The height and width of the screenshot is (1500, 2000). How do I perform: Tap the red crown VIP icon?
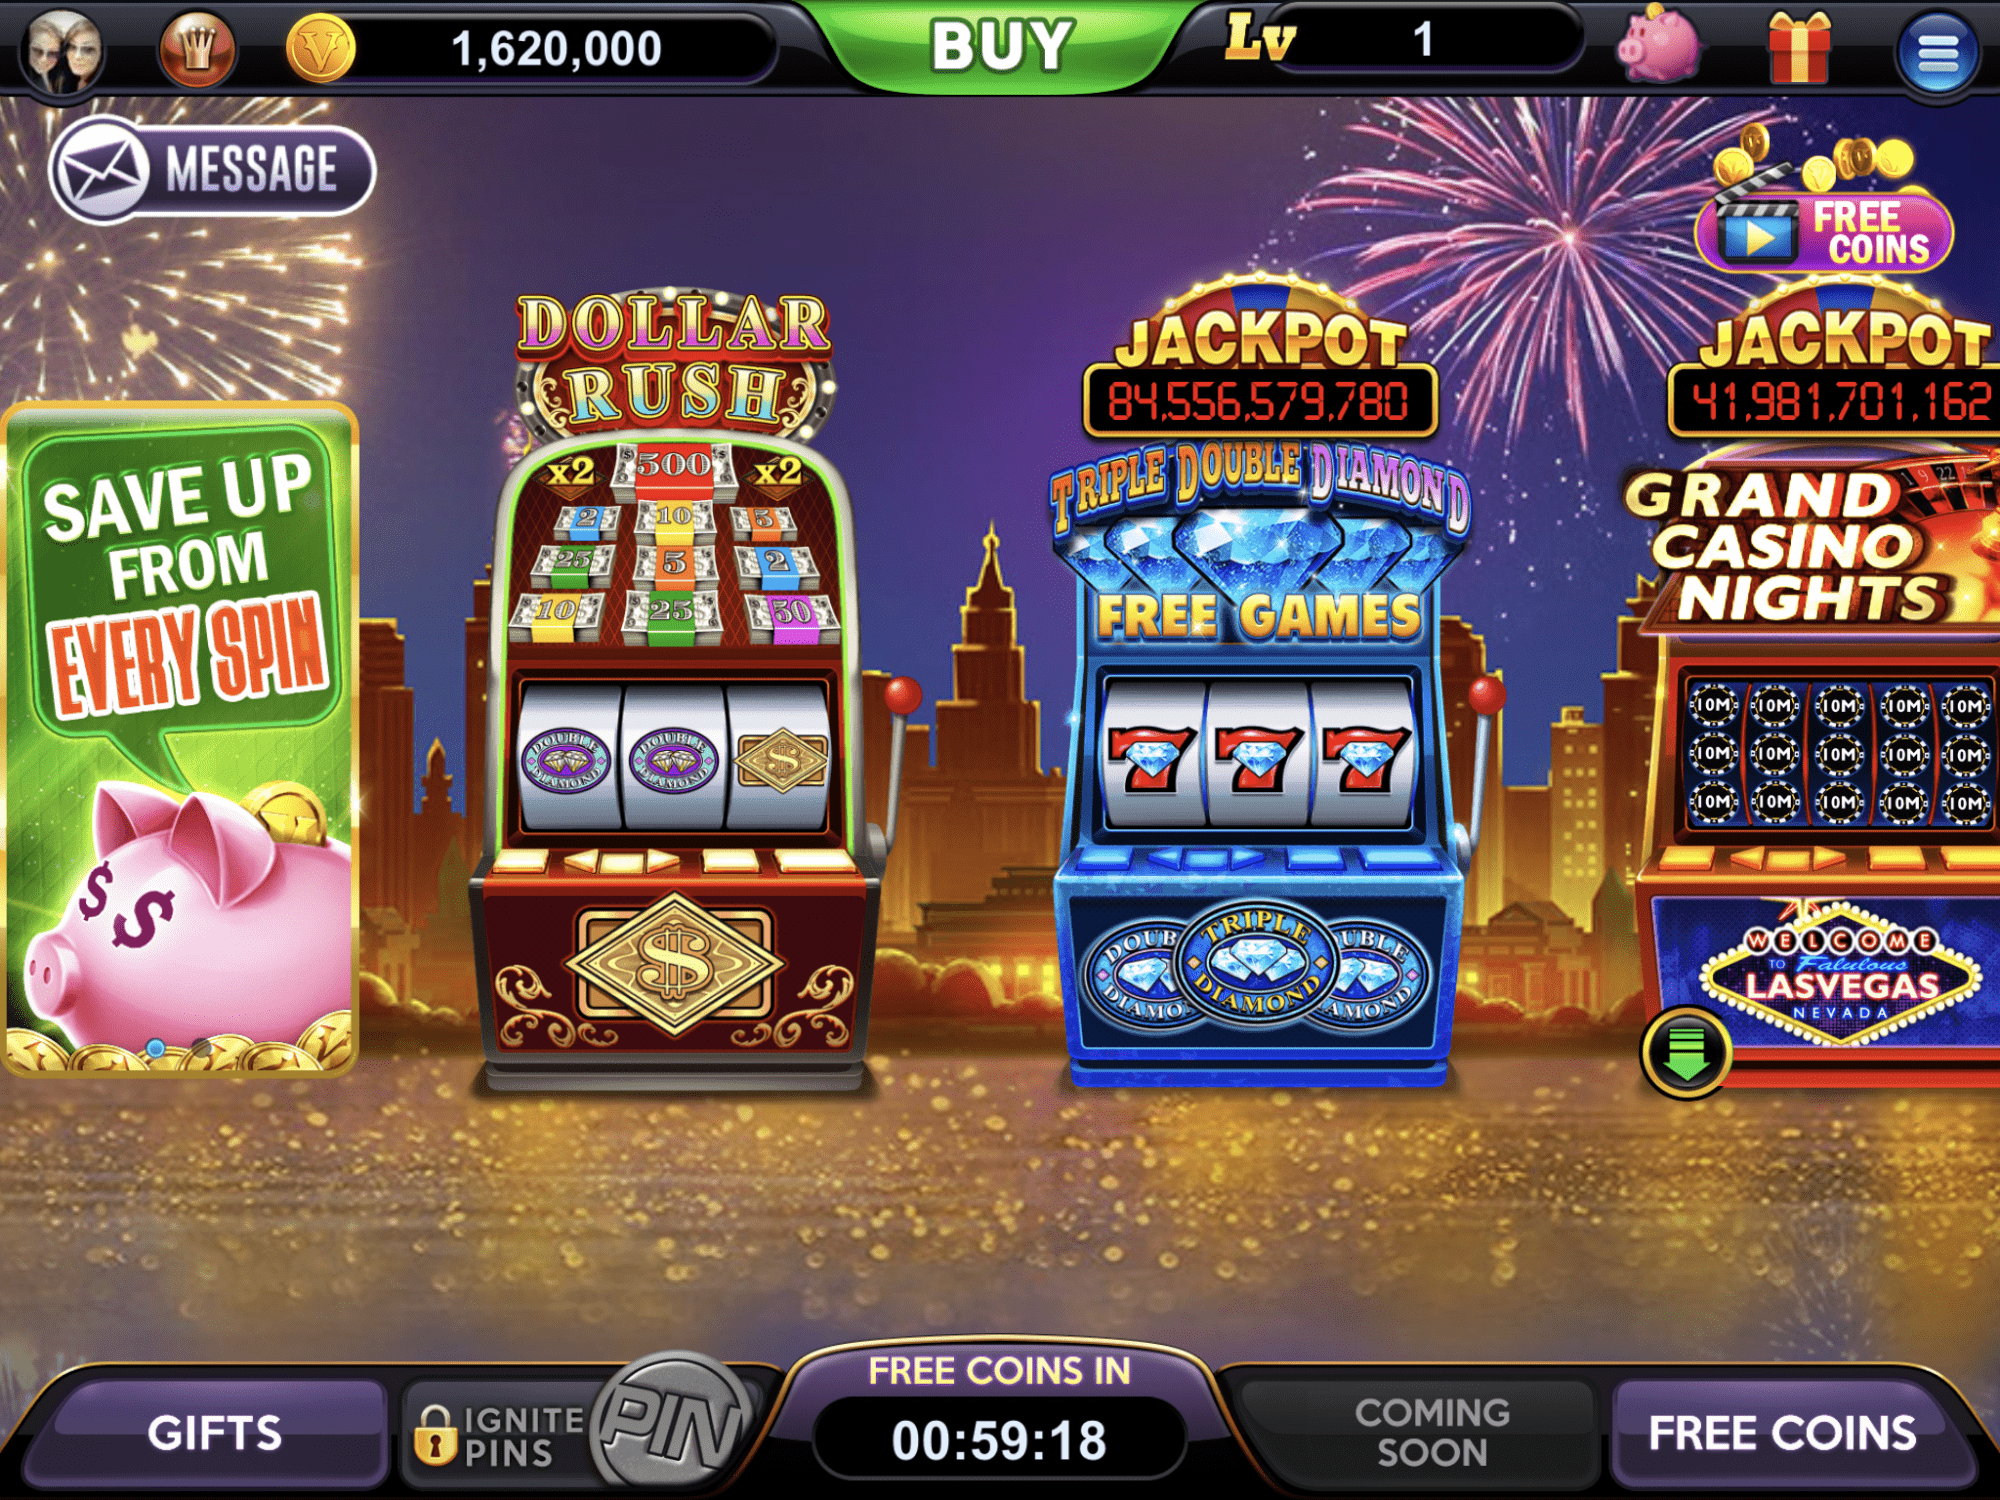coord(196,48)
